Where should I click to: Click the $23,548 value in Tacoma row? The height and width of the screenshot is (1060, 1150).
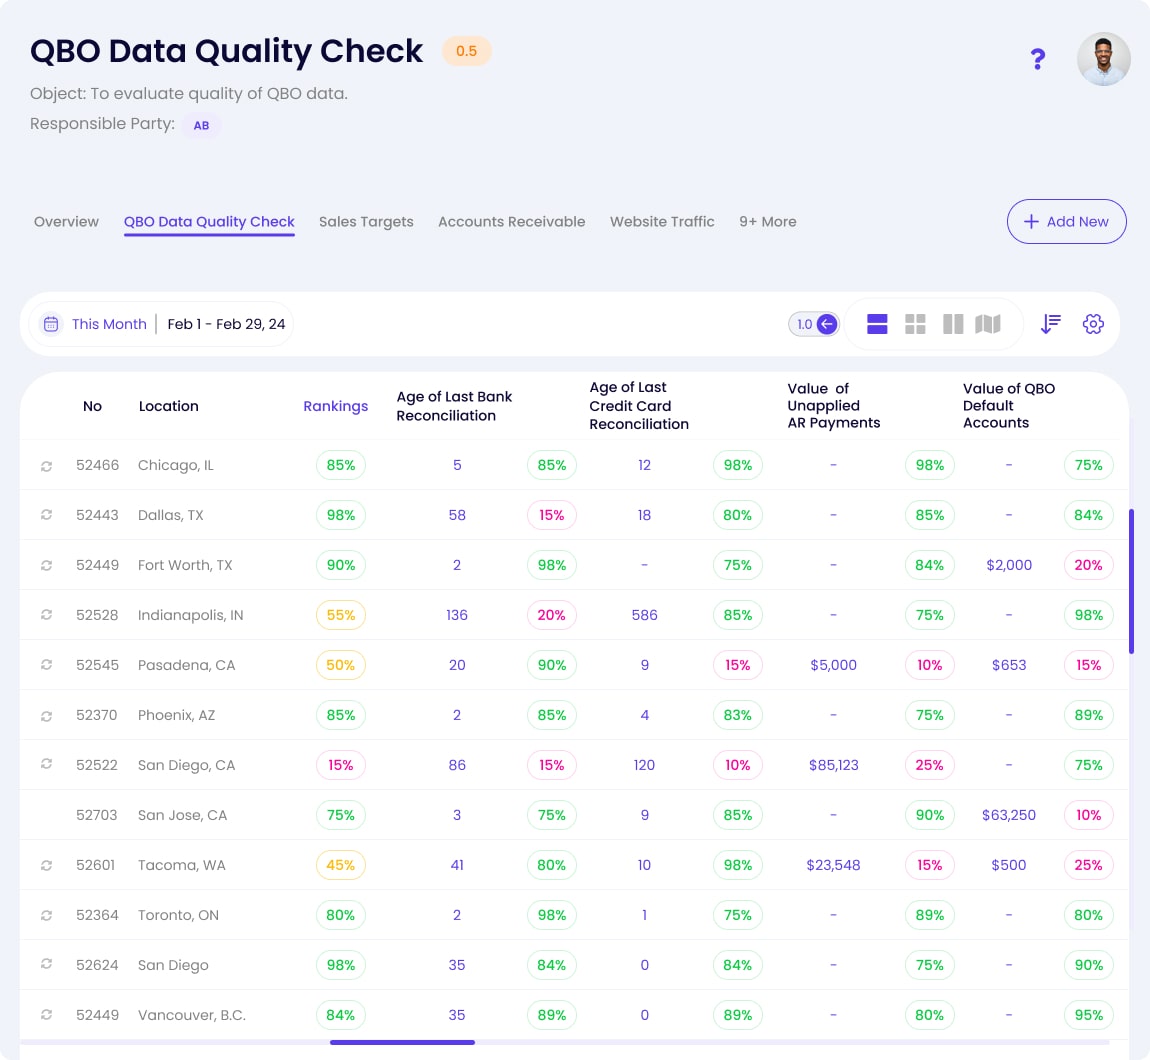(833, 865)
